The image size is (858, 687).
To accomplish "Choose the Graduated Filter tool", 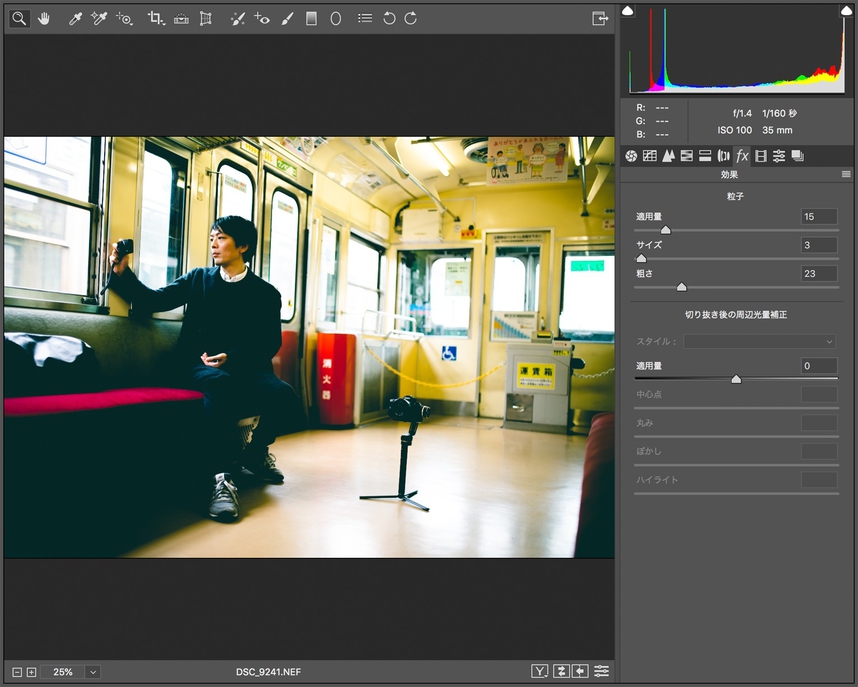I will pyautogui.click(x=311, y=18).
